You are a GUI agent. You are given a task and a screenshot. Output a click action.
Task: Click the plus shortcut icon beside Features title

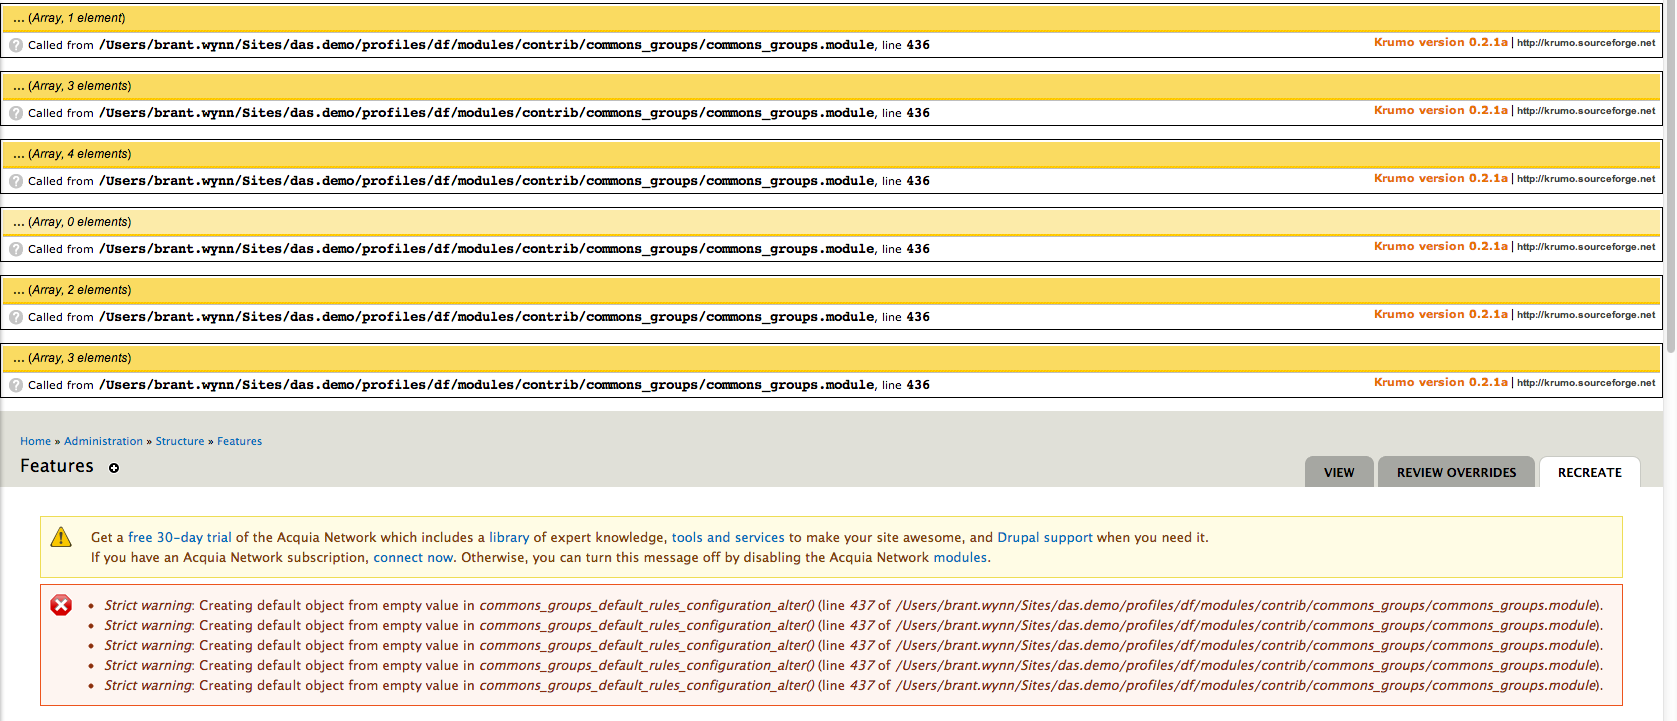(114, 468)
